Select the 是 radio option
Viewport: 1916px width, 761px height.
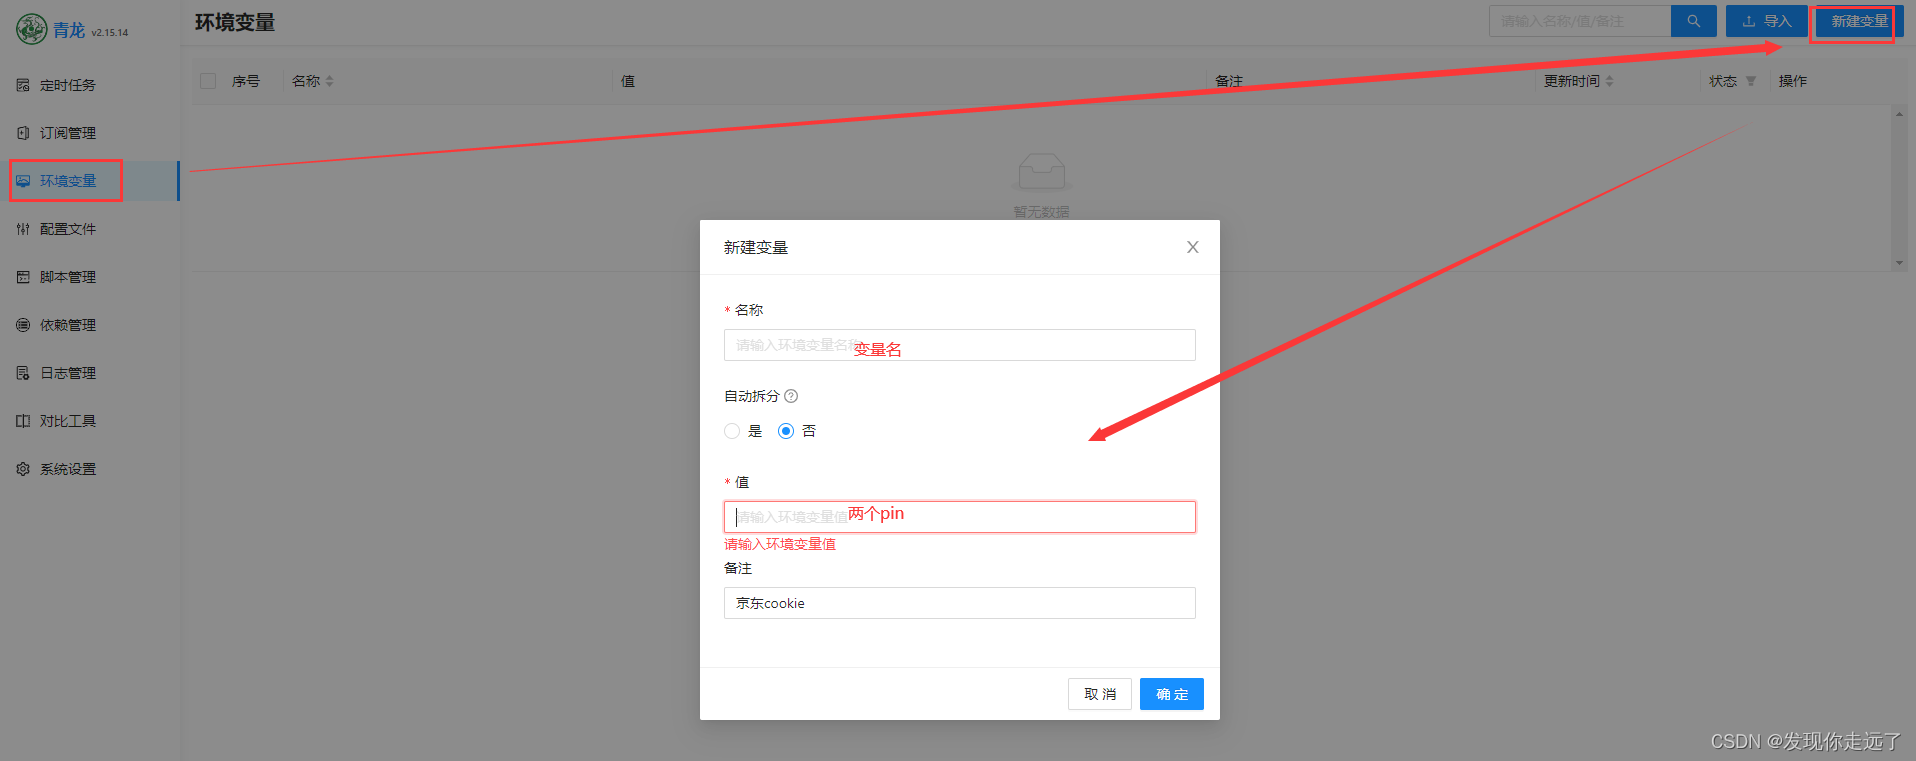(x=732, y=431)
